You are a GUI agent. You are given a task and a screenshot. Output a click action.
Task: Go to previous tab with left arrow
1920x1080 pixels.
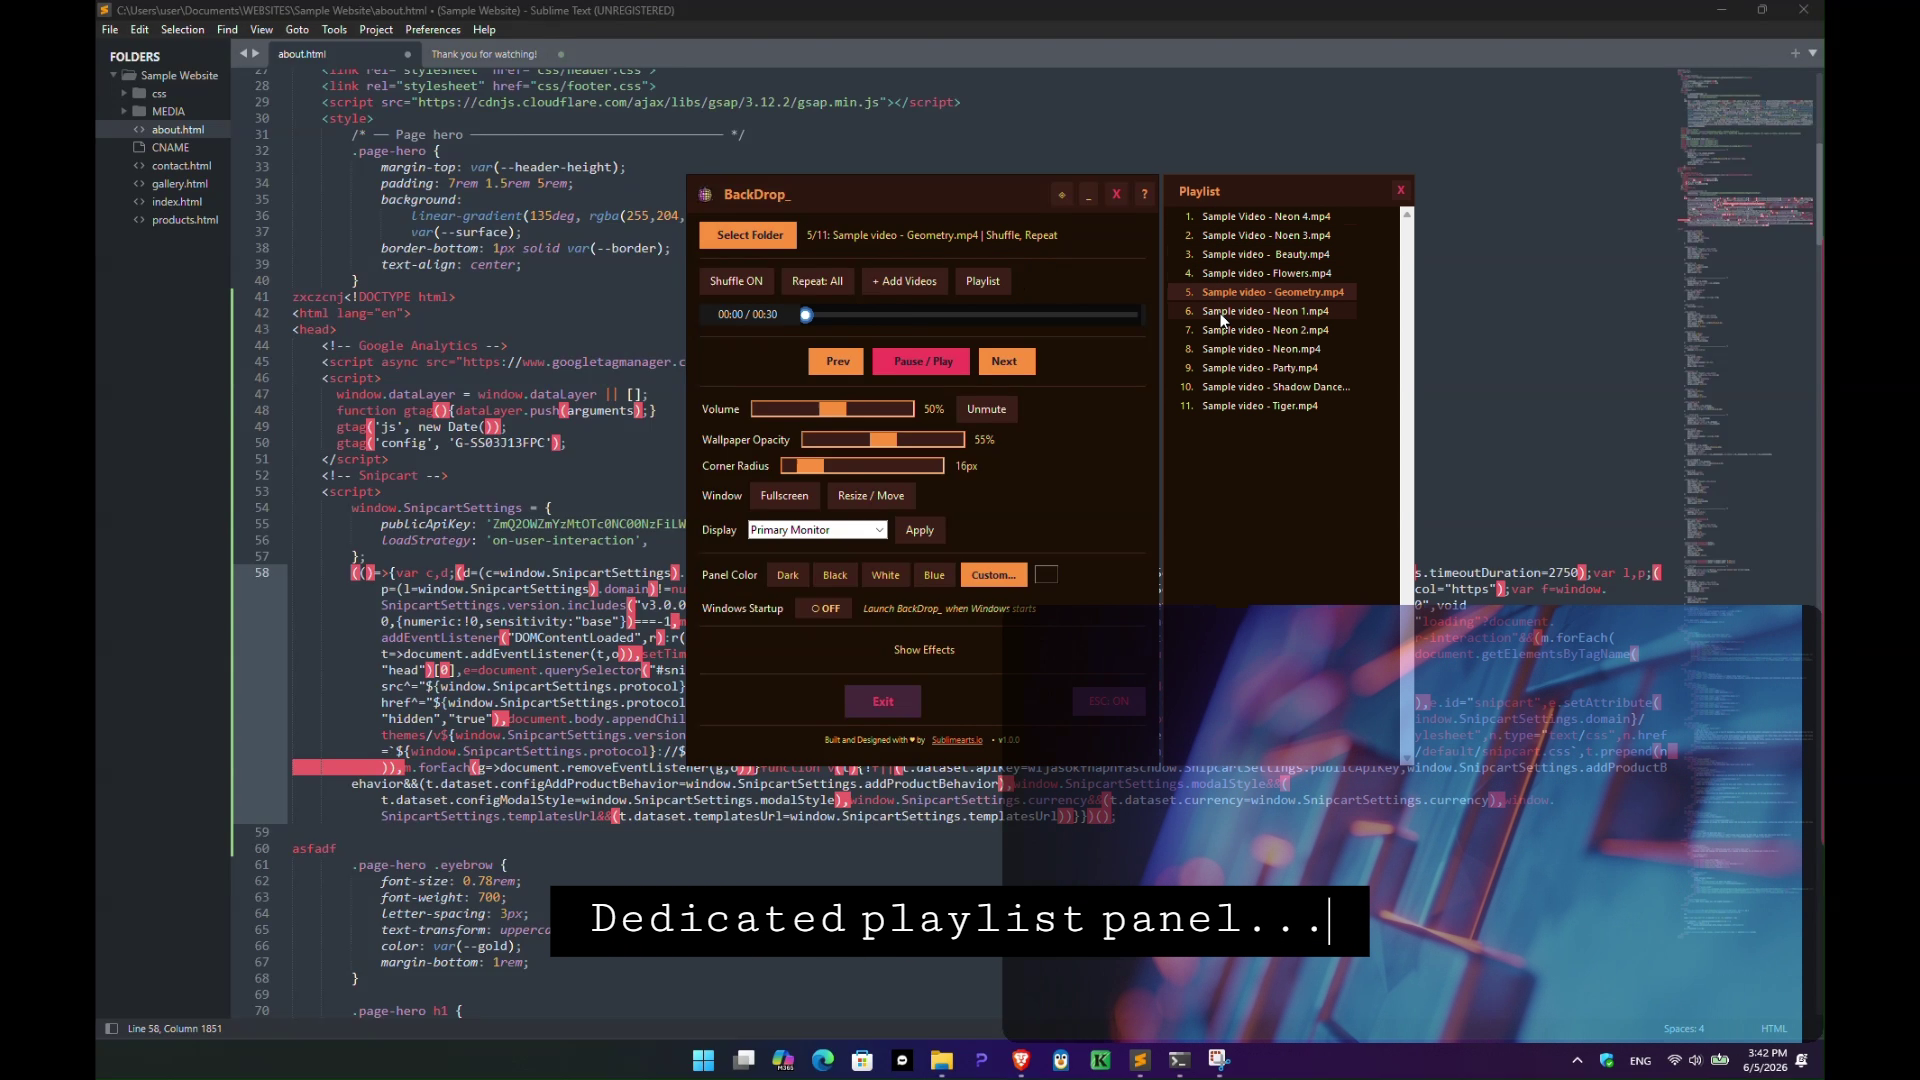point(243,54)
